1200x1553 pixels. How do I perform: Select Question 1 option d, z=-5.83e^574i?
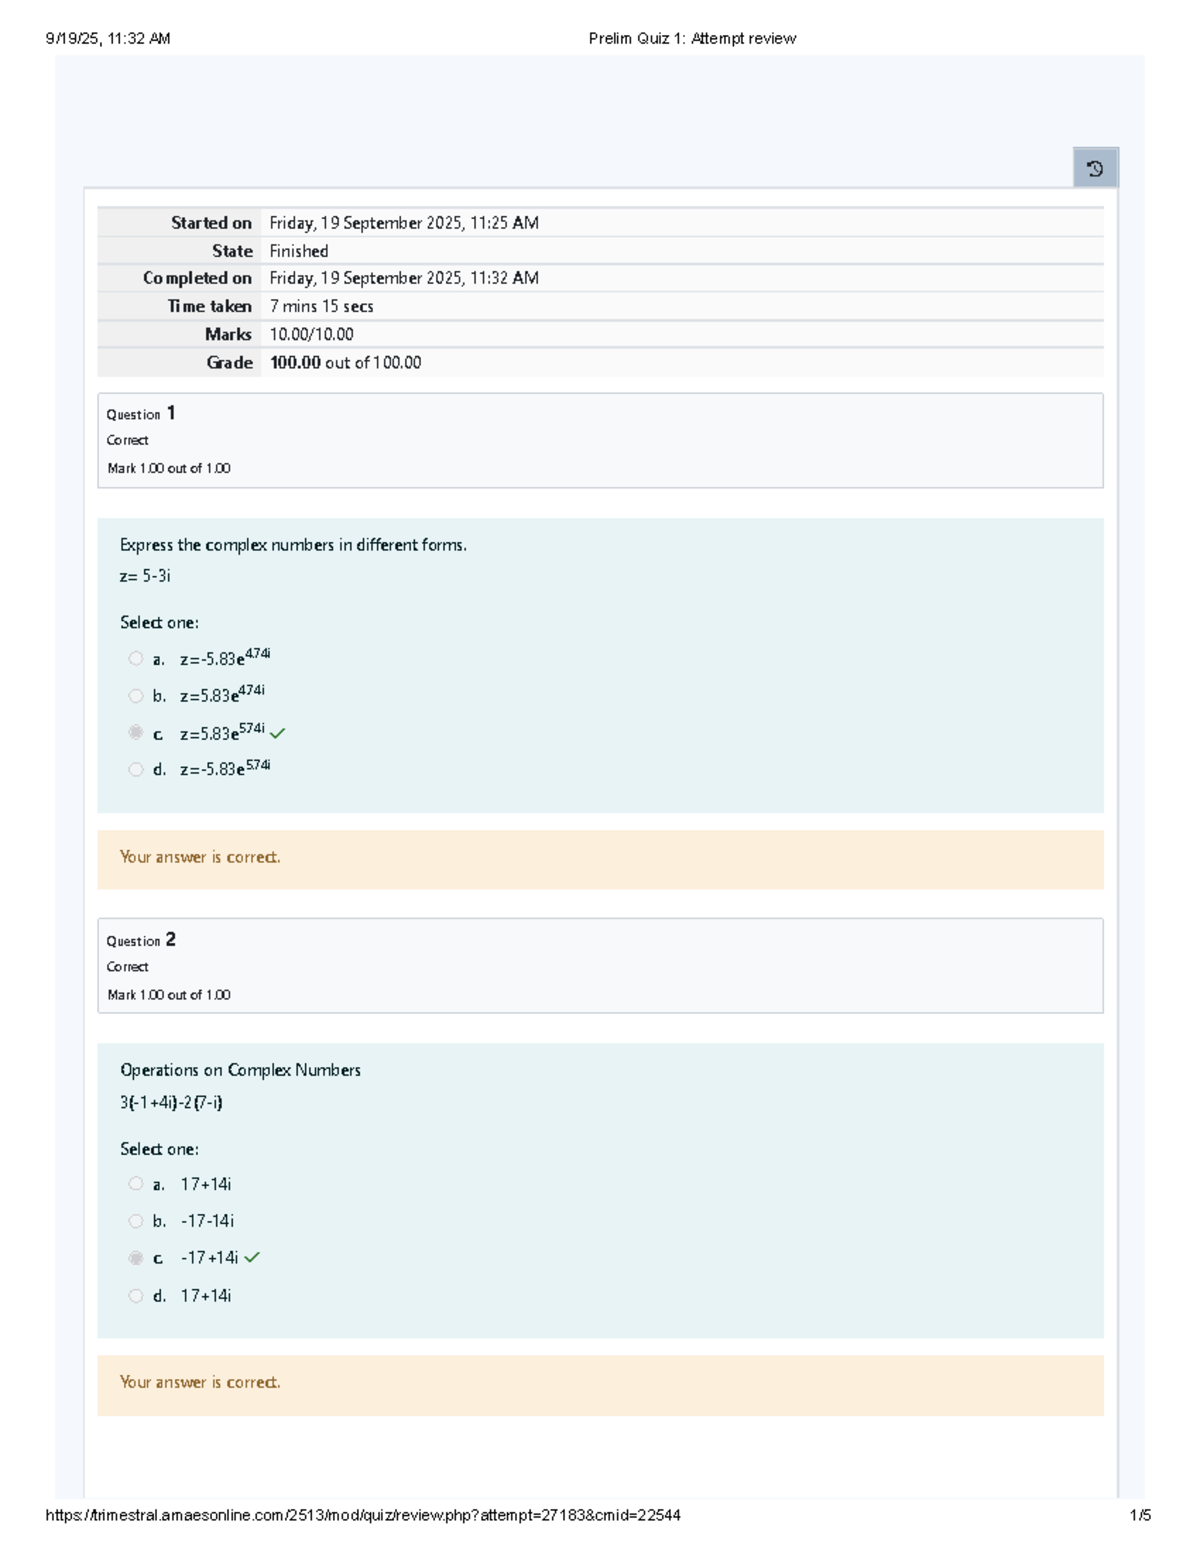136,769
